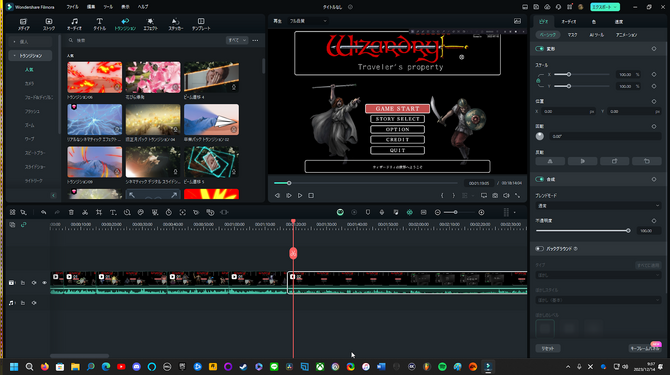Open the キーフレームパネル button

click(645, 349)
